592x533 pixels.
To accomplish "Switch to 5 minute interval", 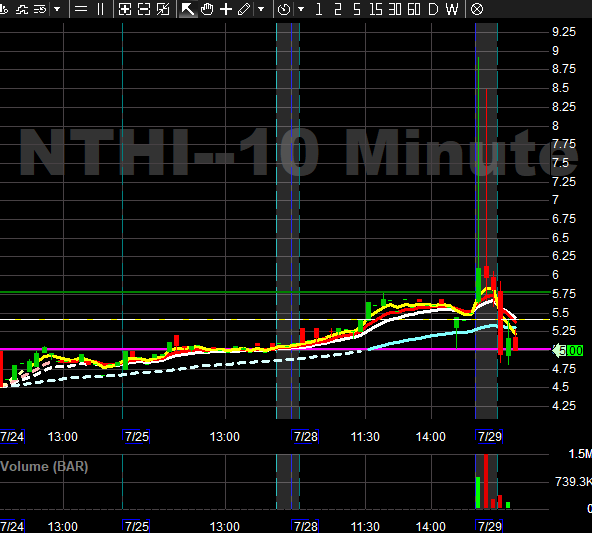I will tap(357, 9).
